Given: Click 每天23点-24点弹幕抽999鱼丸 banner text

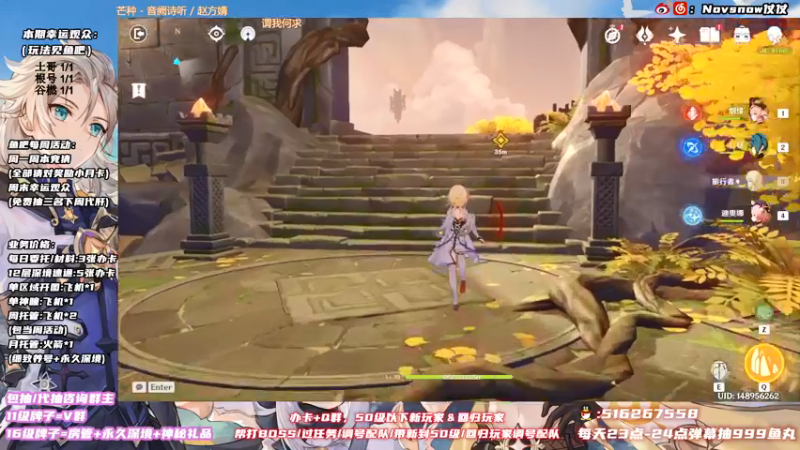Looking at the screenshot, I should point(687,434).
